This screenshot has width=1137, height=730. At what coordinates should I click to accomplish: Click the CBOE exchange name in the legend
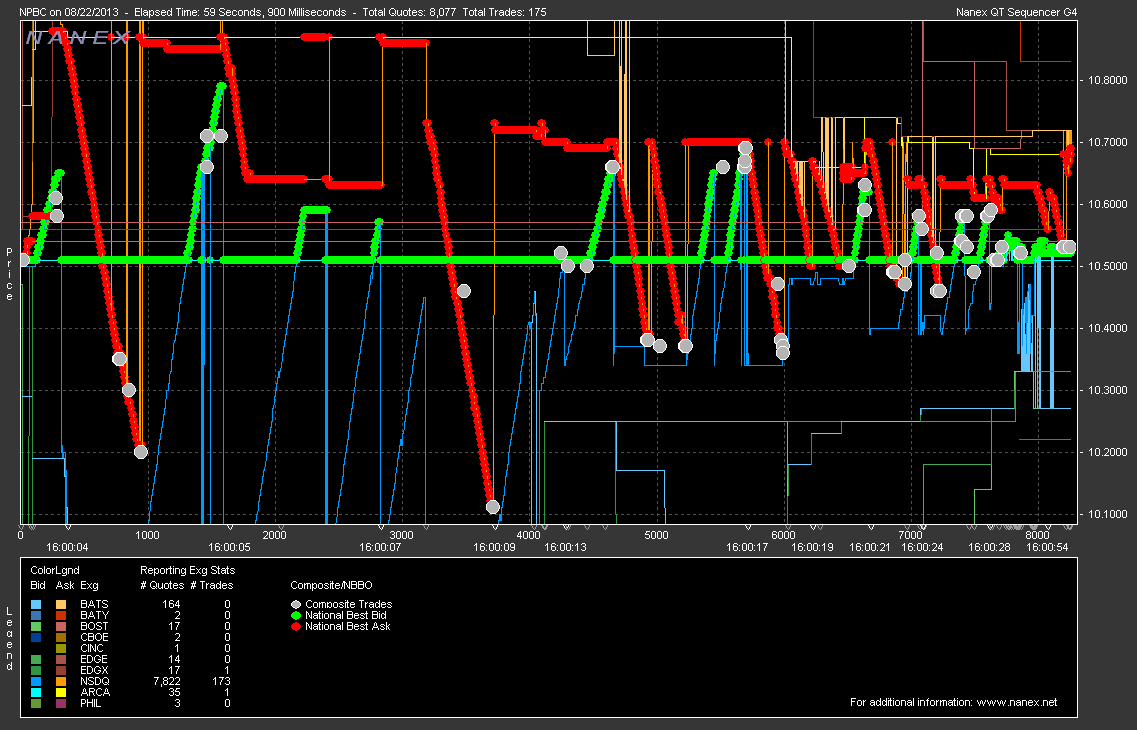click(x=94, y=637)
